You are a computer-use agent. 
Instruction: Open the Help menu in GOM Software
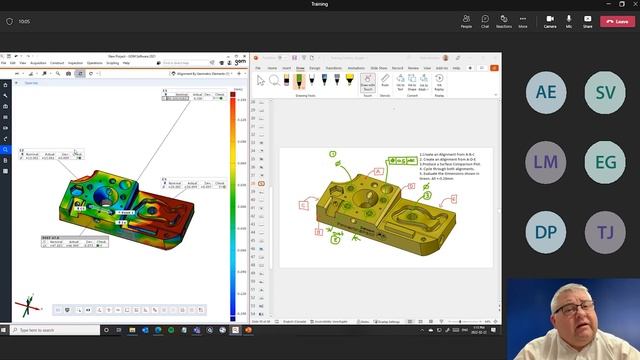coord(126,63)
